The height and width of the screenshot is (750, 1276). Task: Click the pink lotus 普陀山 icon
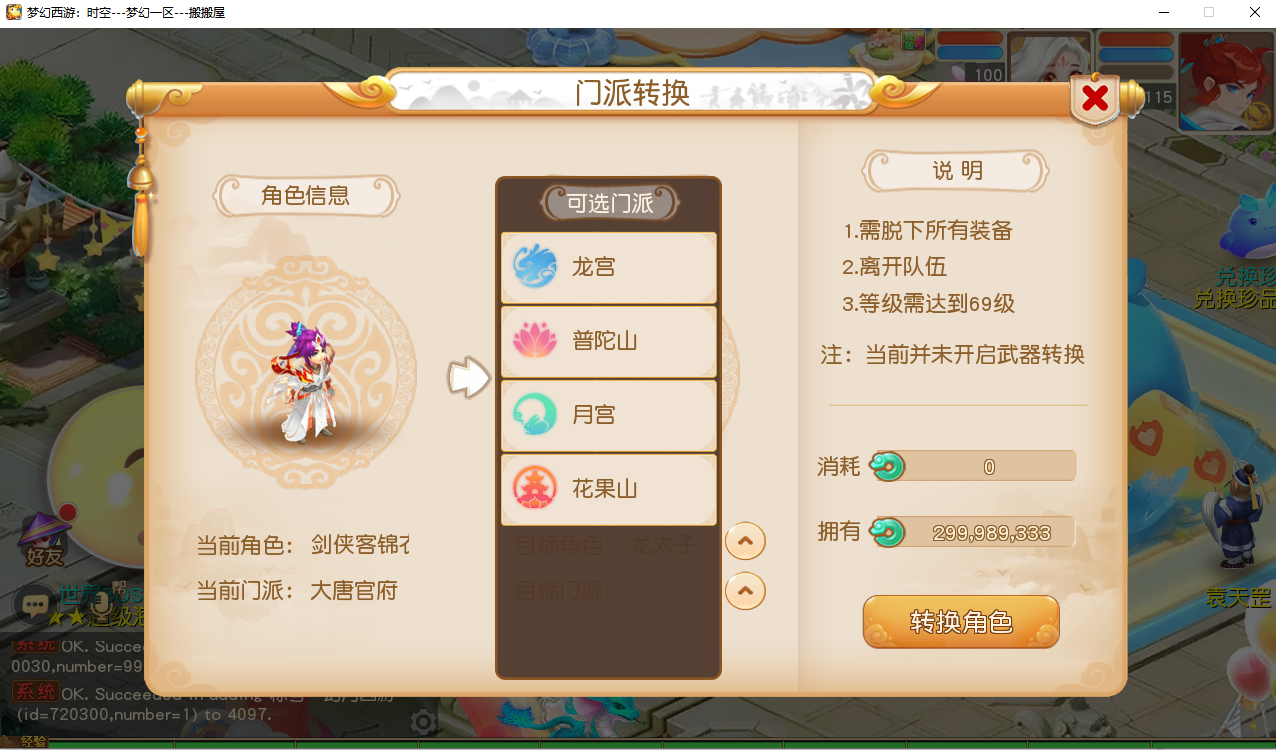[x=535, y=341]
